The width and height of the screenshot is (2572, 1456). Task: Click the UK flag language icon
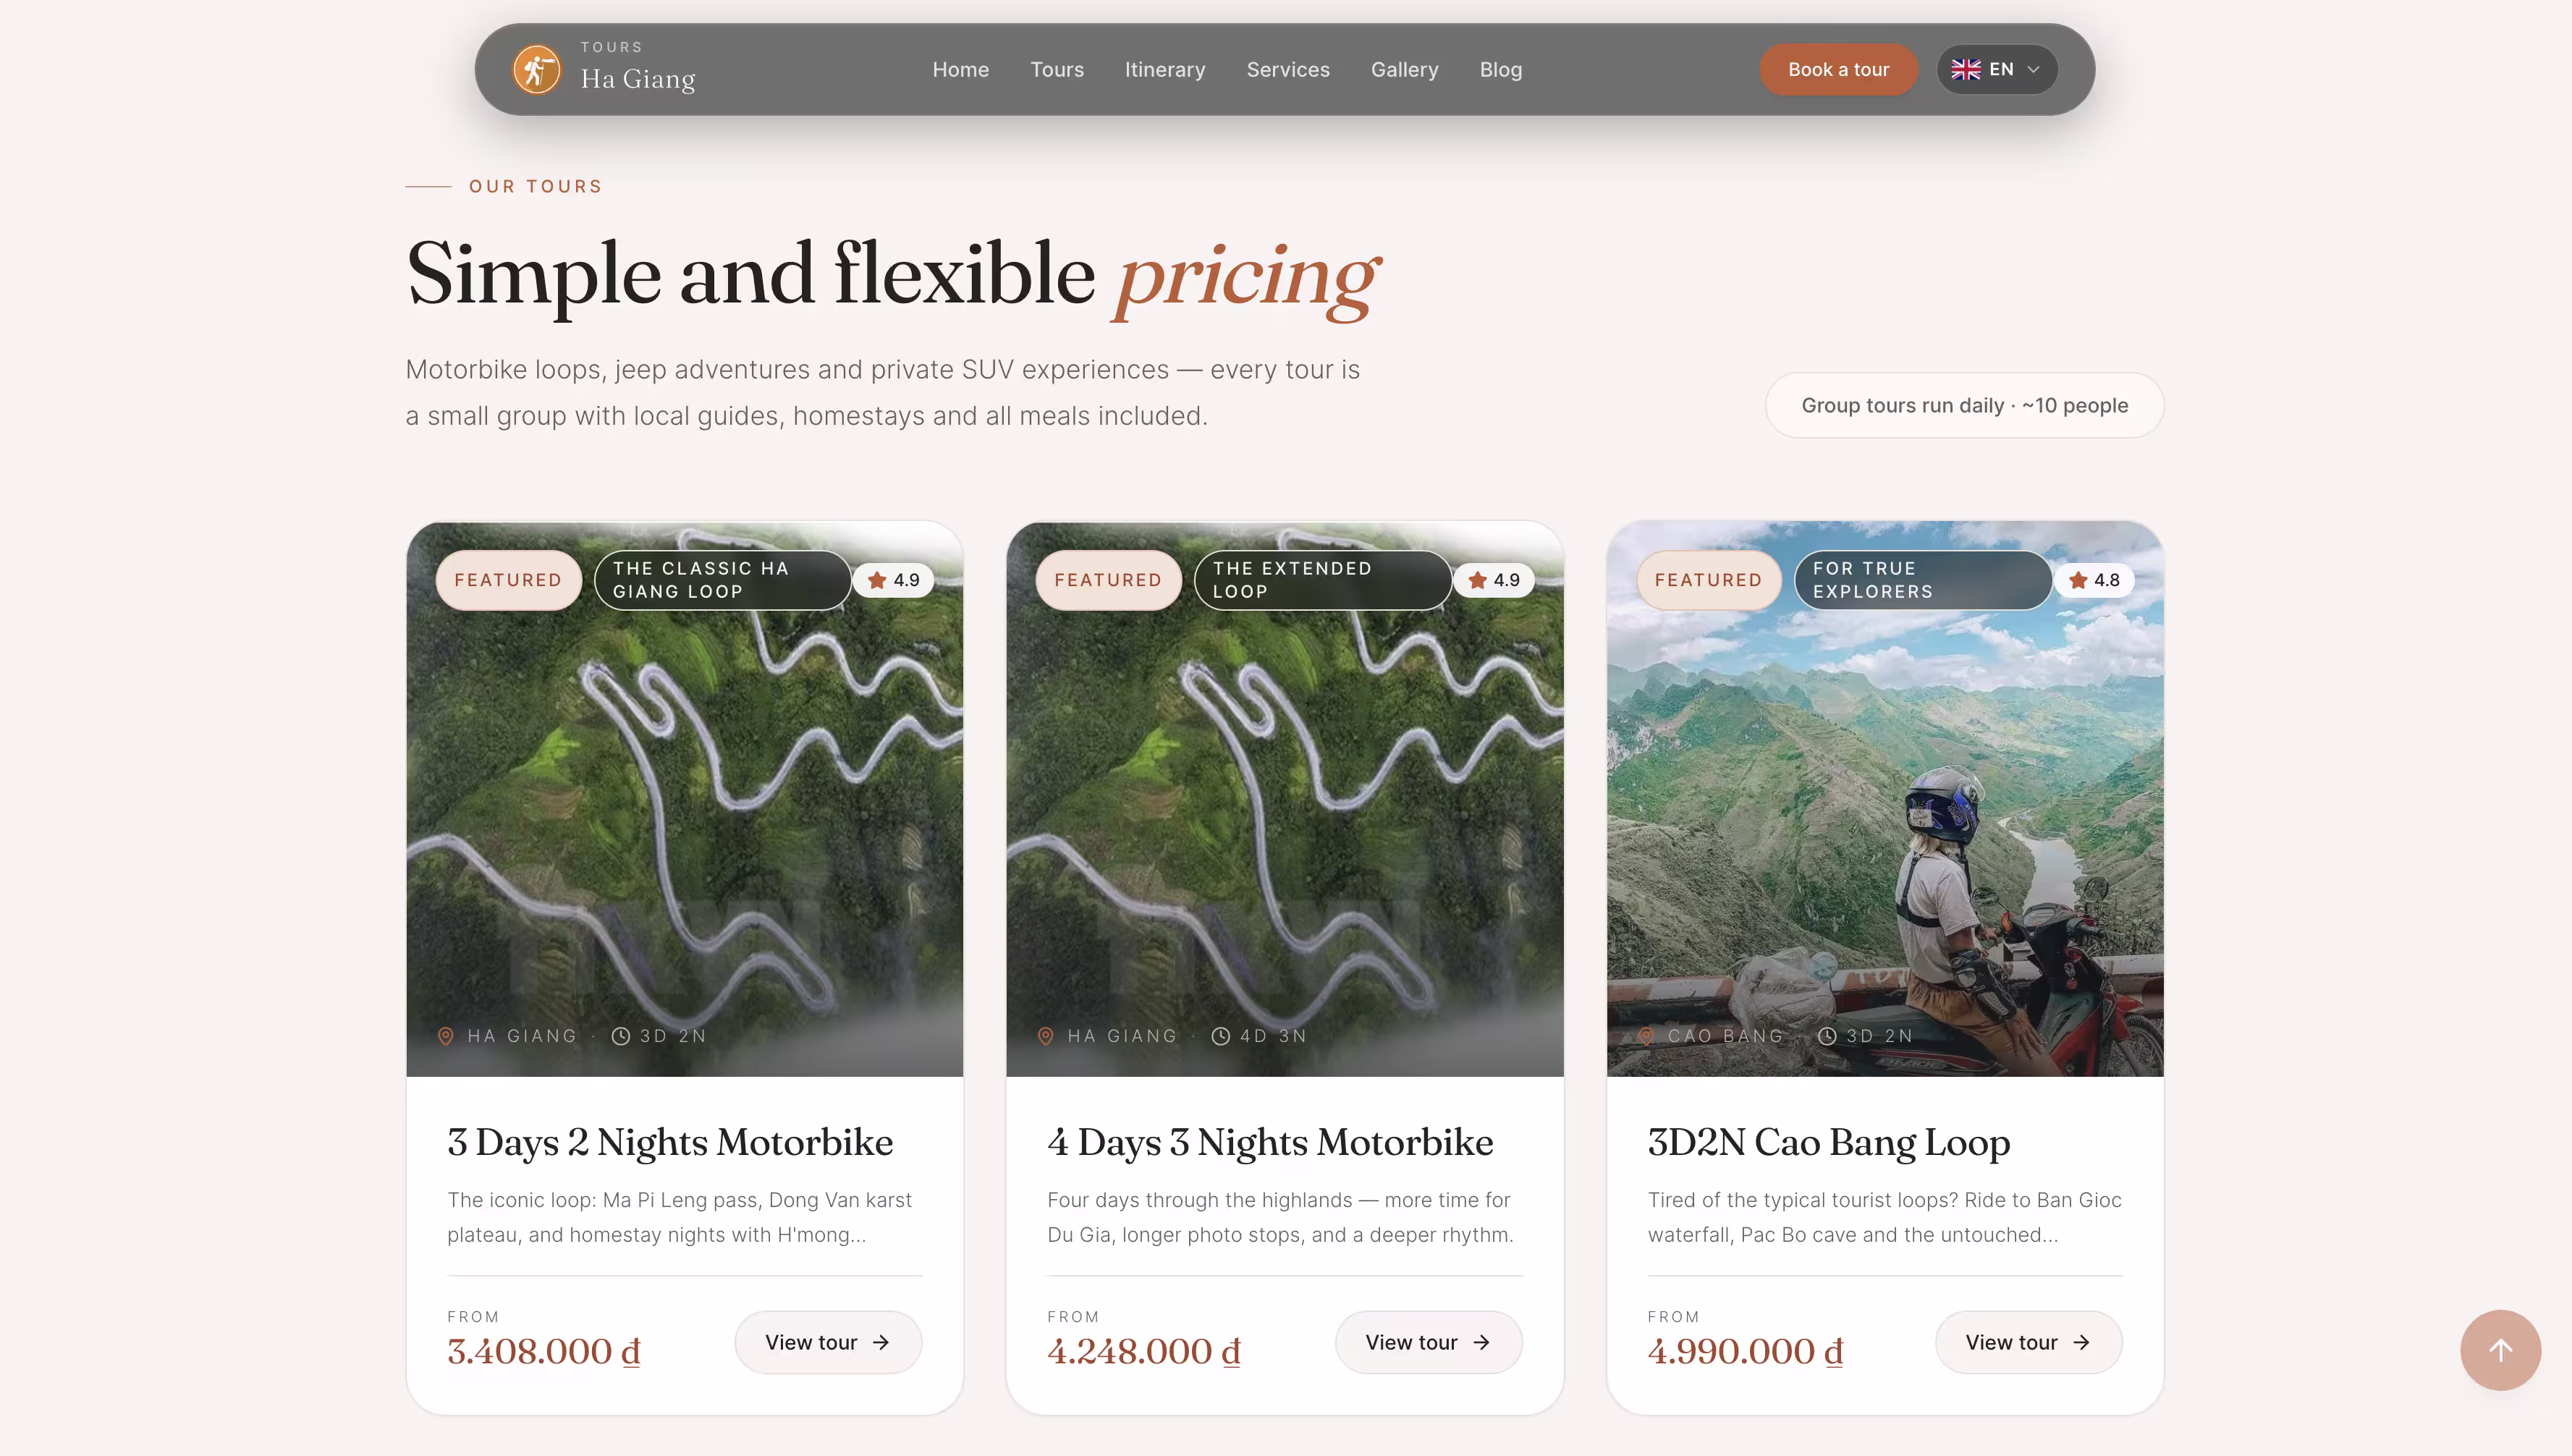1965,70
